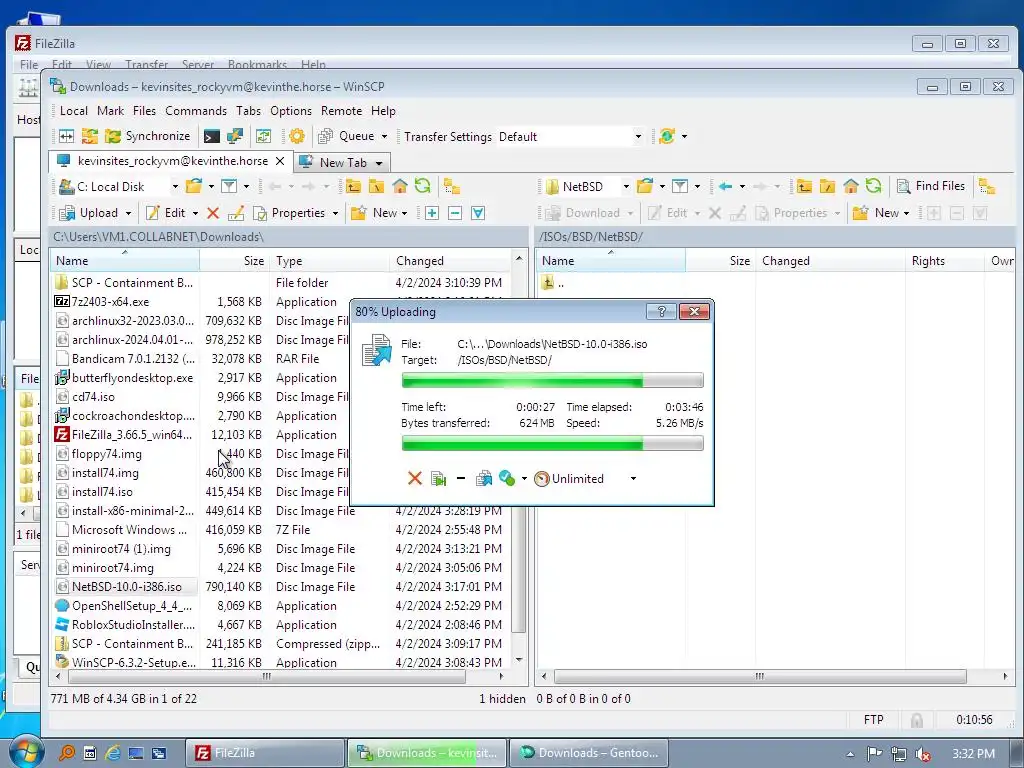This screenshot has width=1024, height=768.
Task: Click the globe session refresh icon
Action: tap(667, 136)
